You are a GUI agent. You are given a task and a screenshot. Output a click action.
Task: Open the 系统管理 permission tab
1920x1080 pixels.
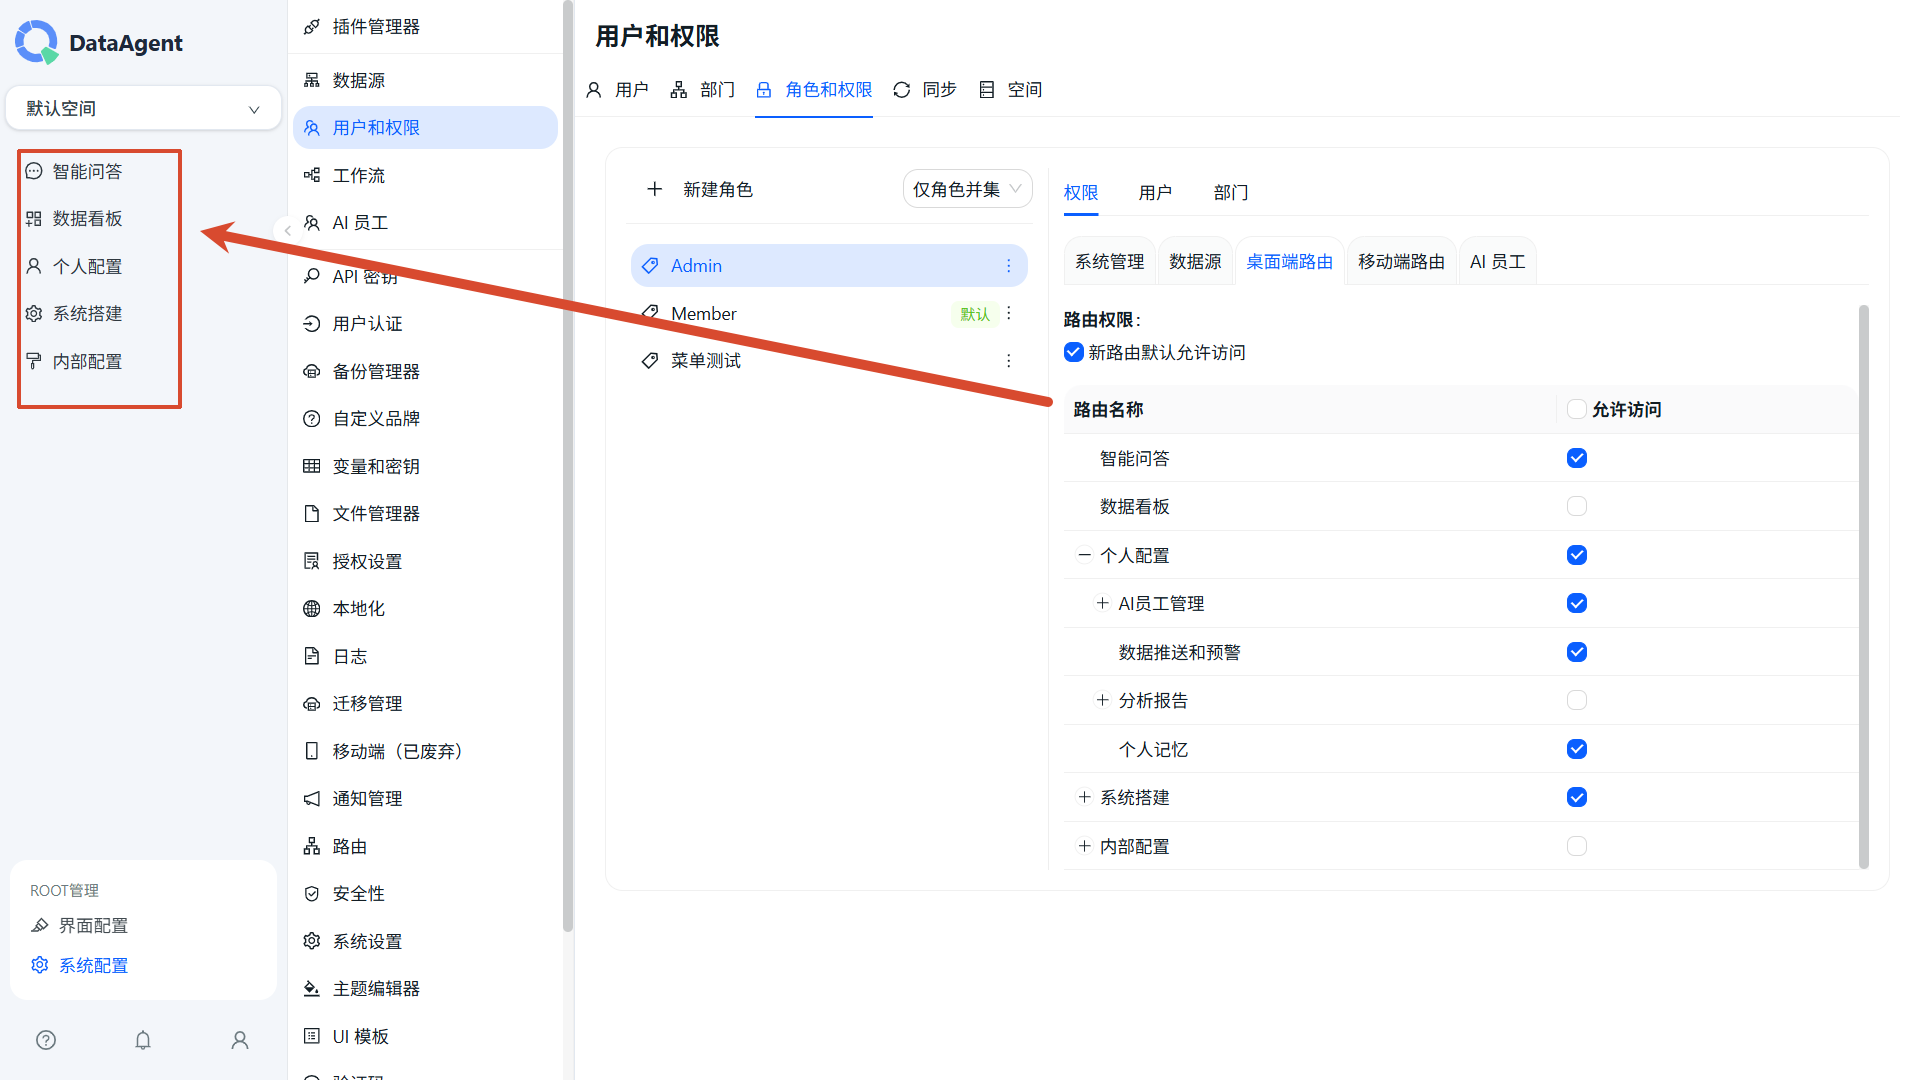[1109, 261]
